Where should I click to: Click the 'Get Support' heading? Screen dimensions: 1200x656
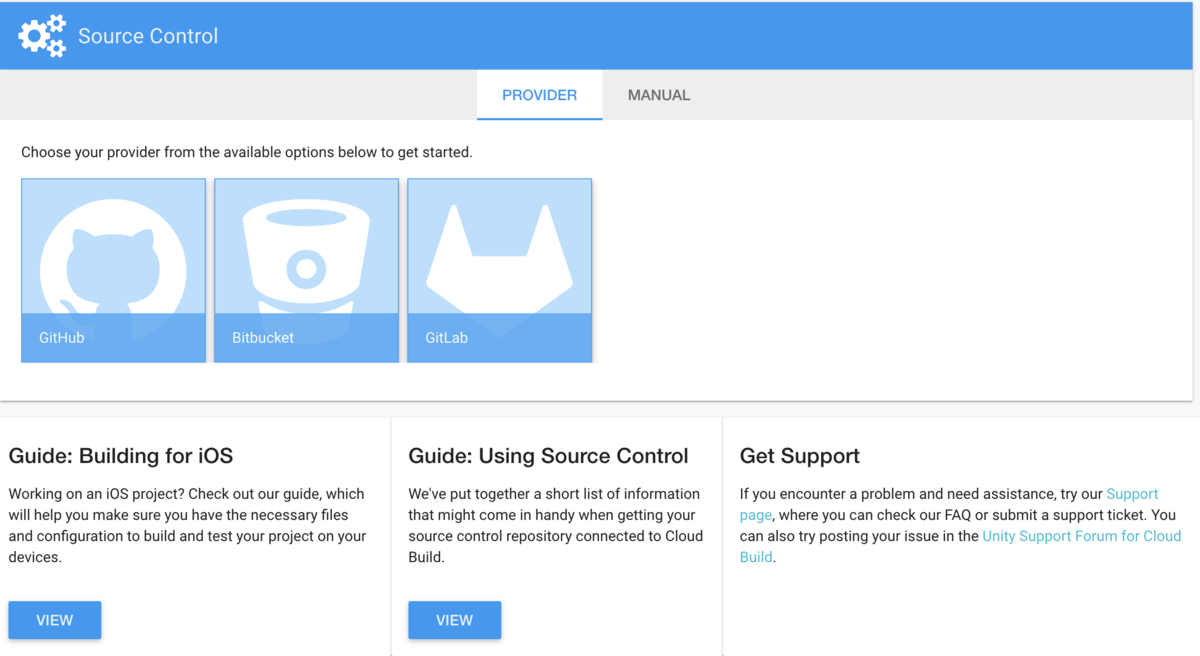click(x=800, y=456)
